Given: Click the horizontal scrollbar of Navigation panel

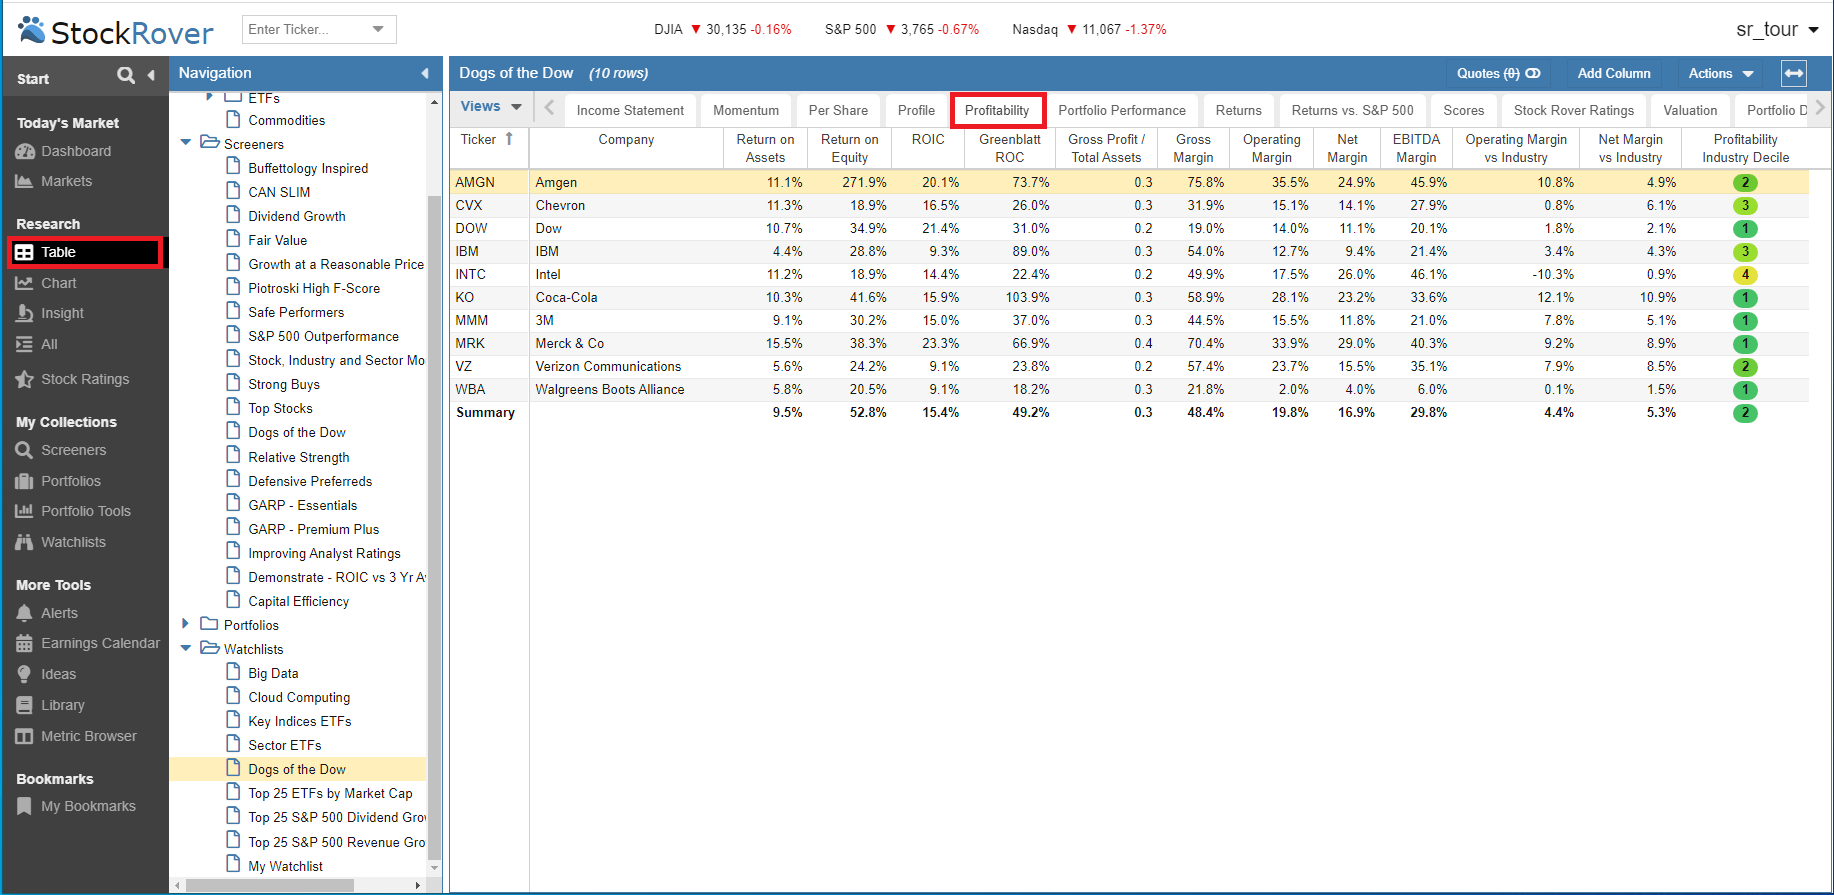Looking at the screenshot, I should pos(270,885).
